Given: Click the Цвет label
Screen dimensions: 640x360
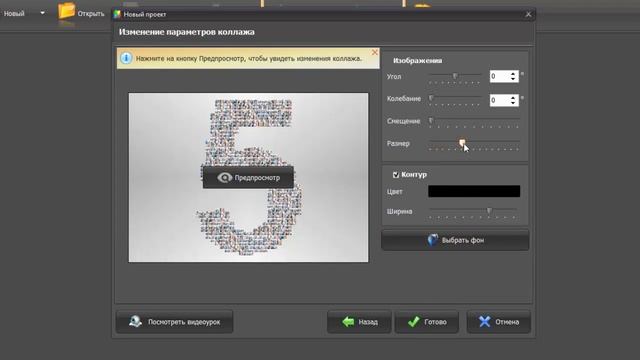Looking at the screenshot, I should pos(395,192).
